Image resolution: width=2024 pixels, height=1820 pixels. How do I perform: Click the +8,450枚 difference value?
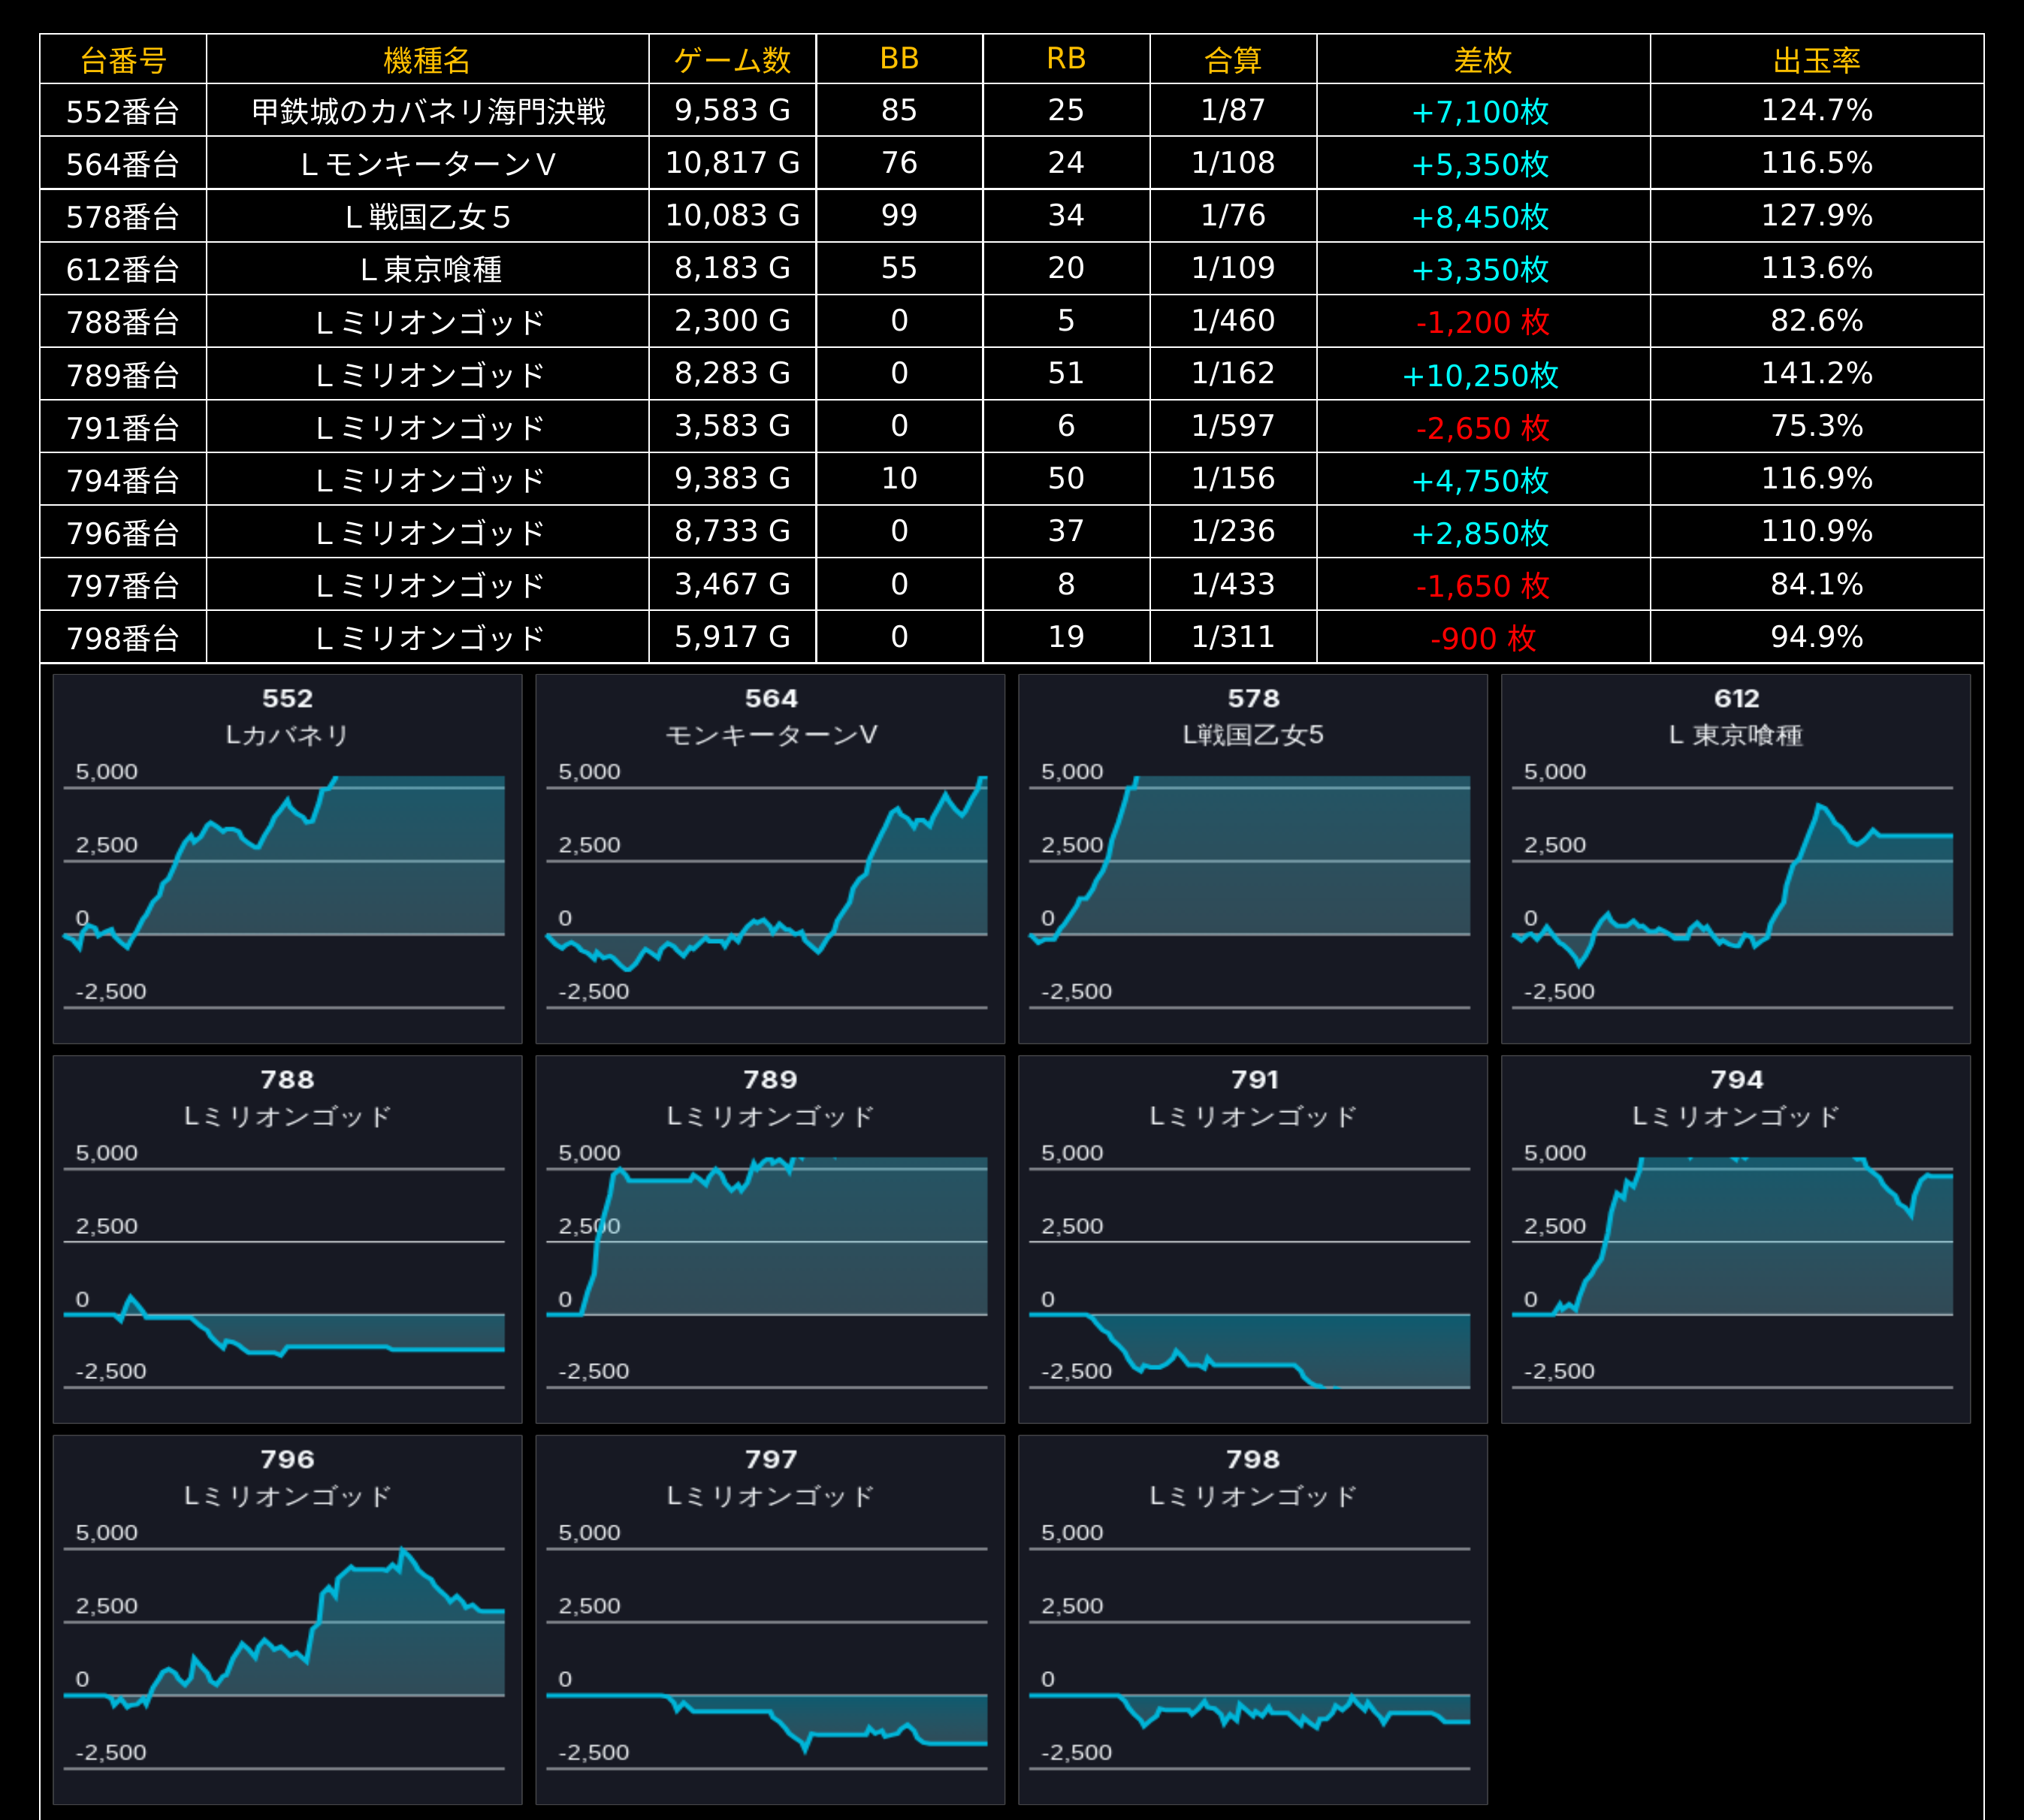click(x=1481, y=217)
